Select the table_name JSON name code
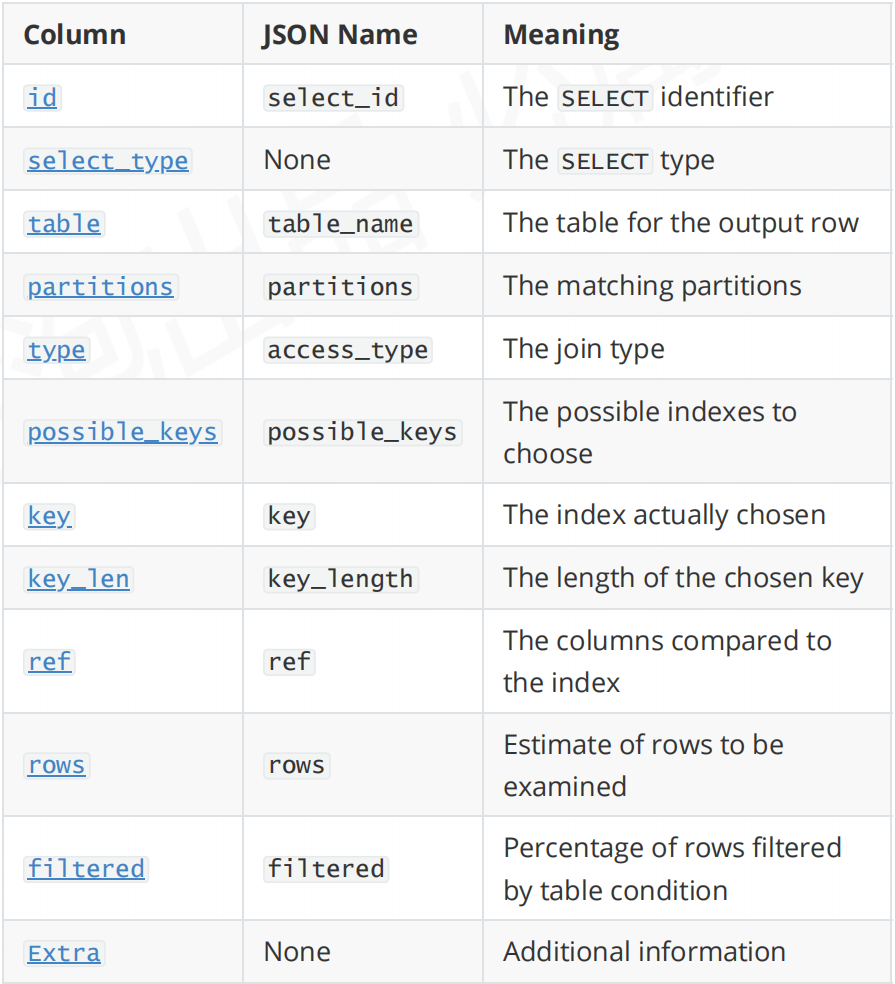 pos(341,224)
